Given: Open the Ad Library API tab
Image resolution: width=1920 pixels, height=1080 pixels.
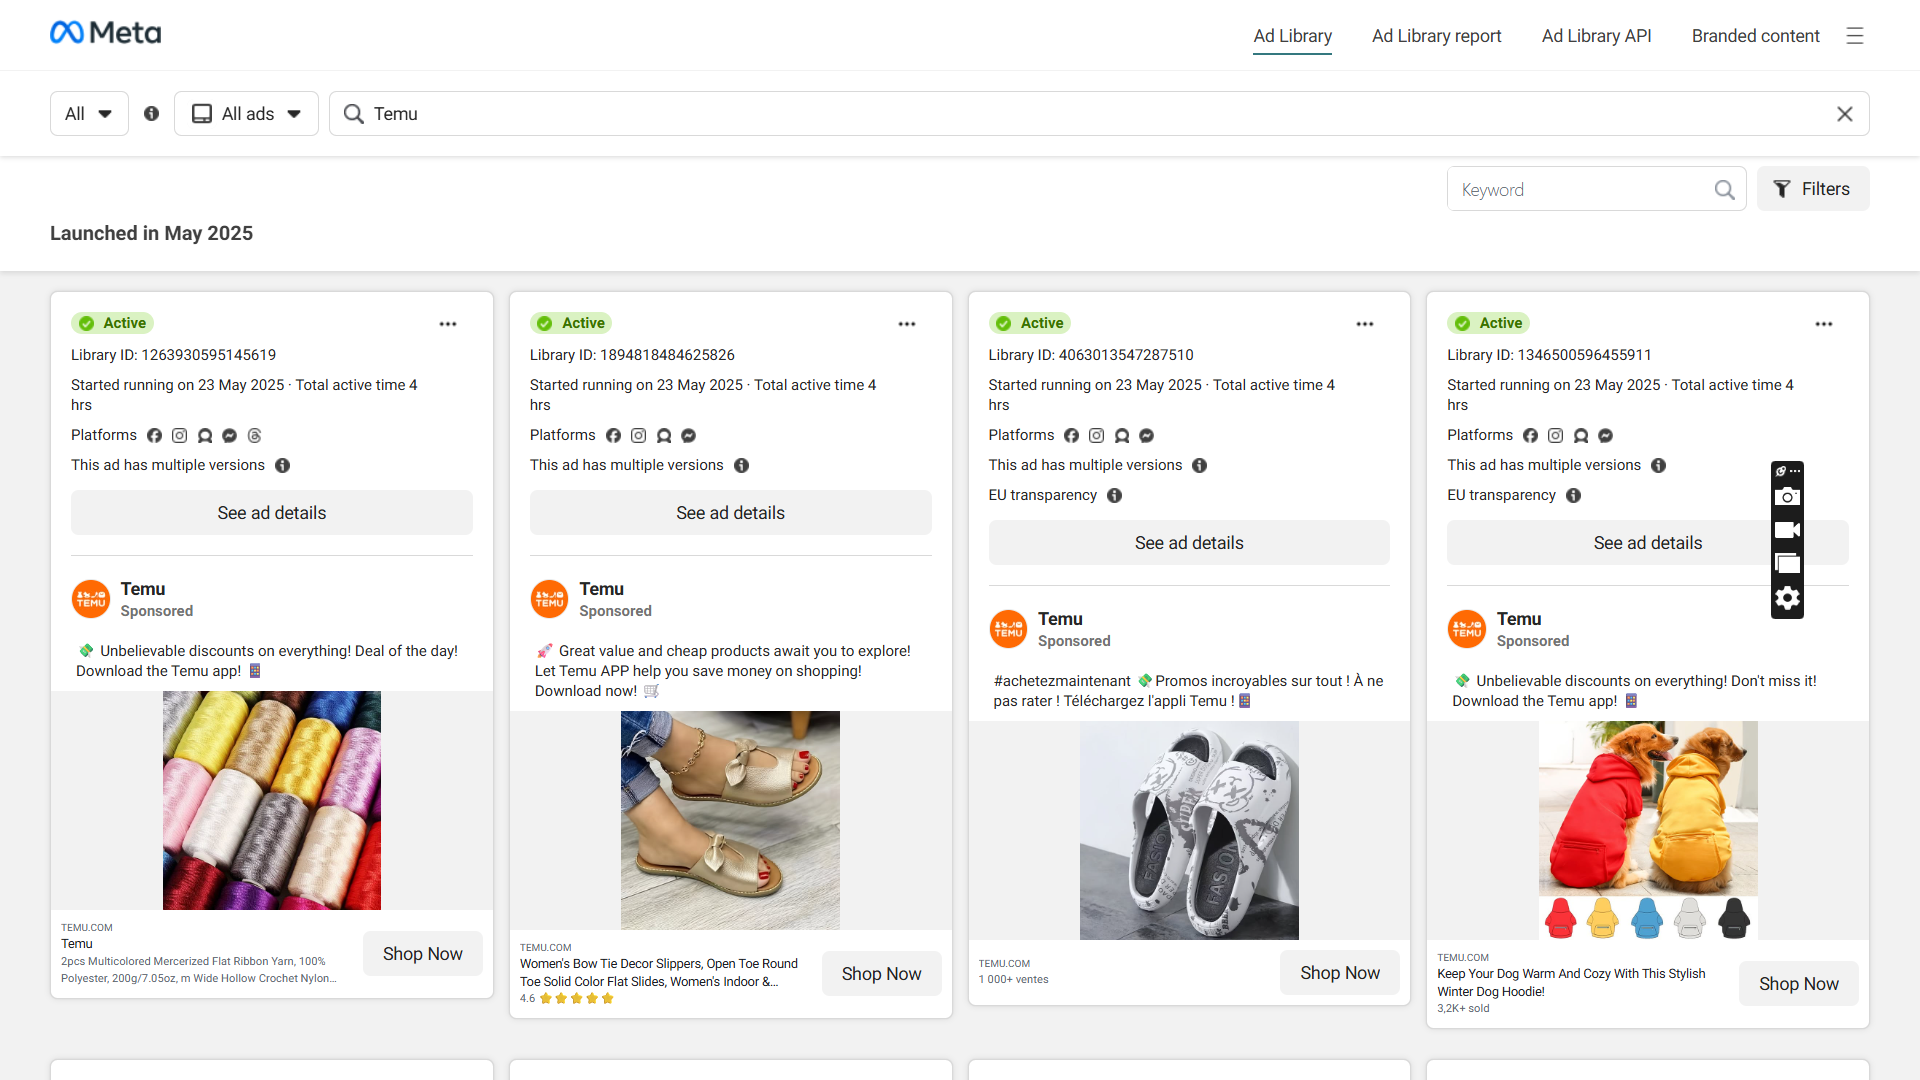Looking at the screenshot, I should [x=1596, y=36].
